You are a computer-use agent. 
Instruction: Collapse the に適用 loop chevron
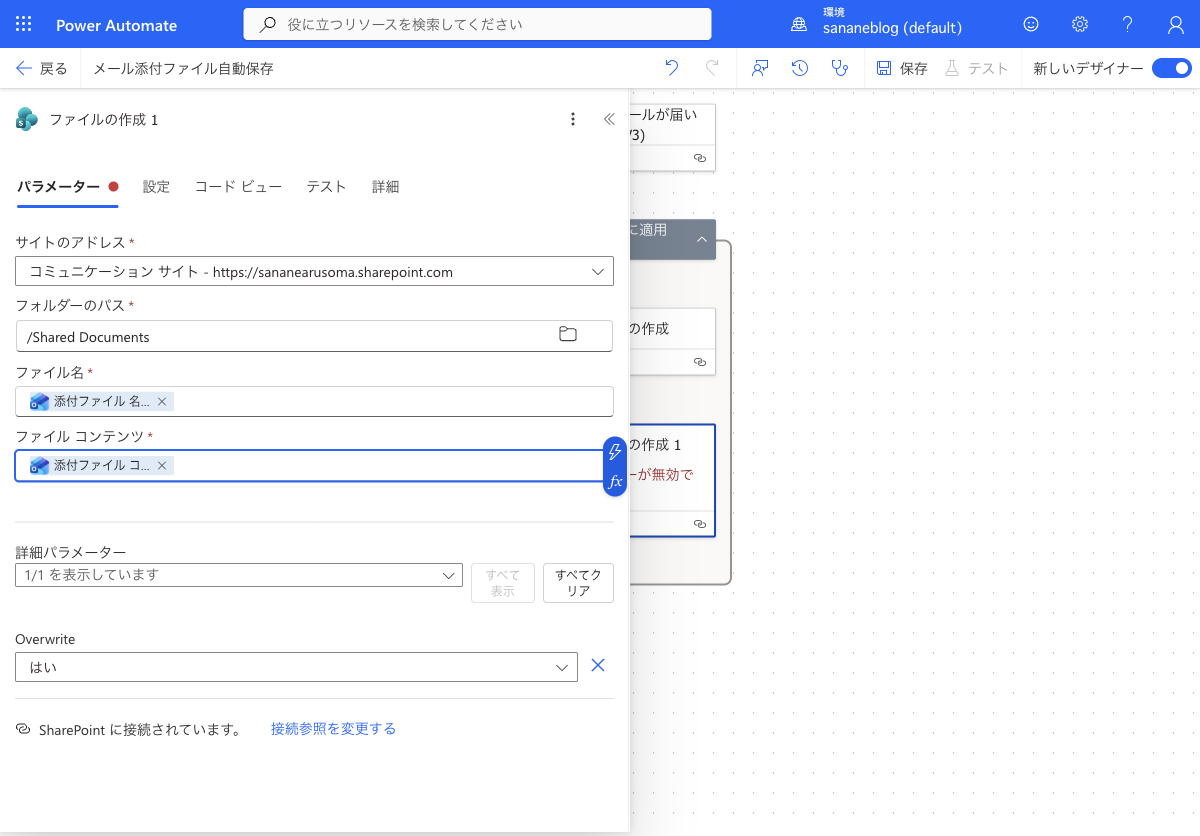[x=702, y=239]
